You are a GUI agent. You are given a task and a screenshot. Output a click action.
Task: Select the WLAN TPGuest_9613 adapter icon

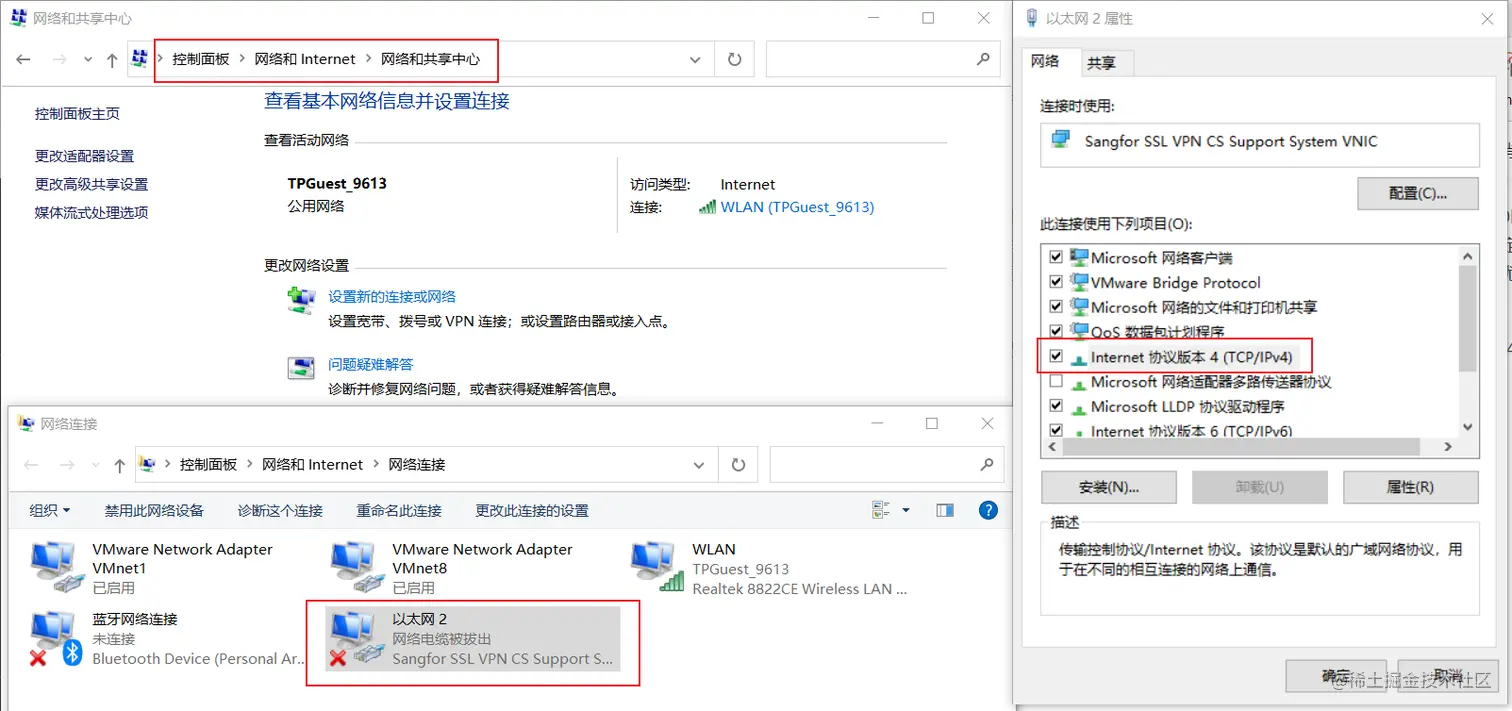click(654, 562)
